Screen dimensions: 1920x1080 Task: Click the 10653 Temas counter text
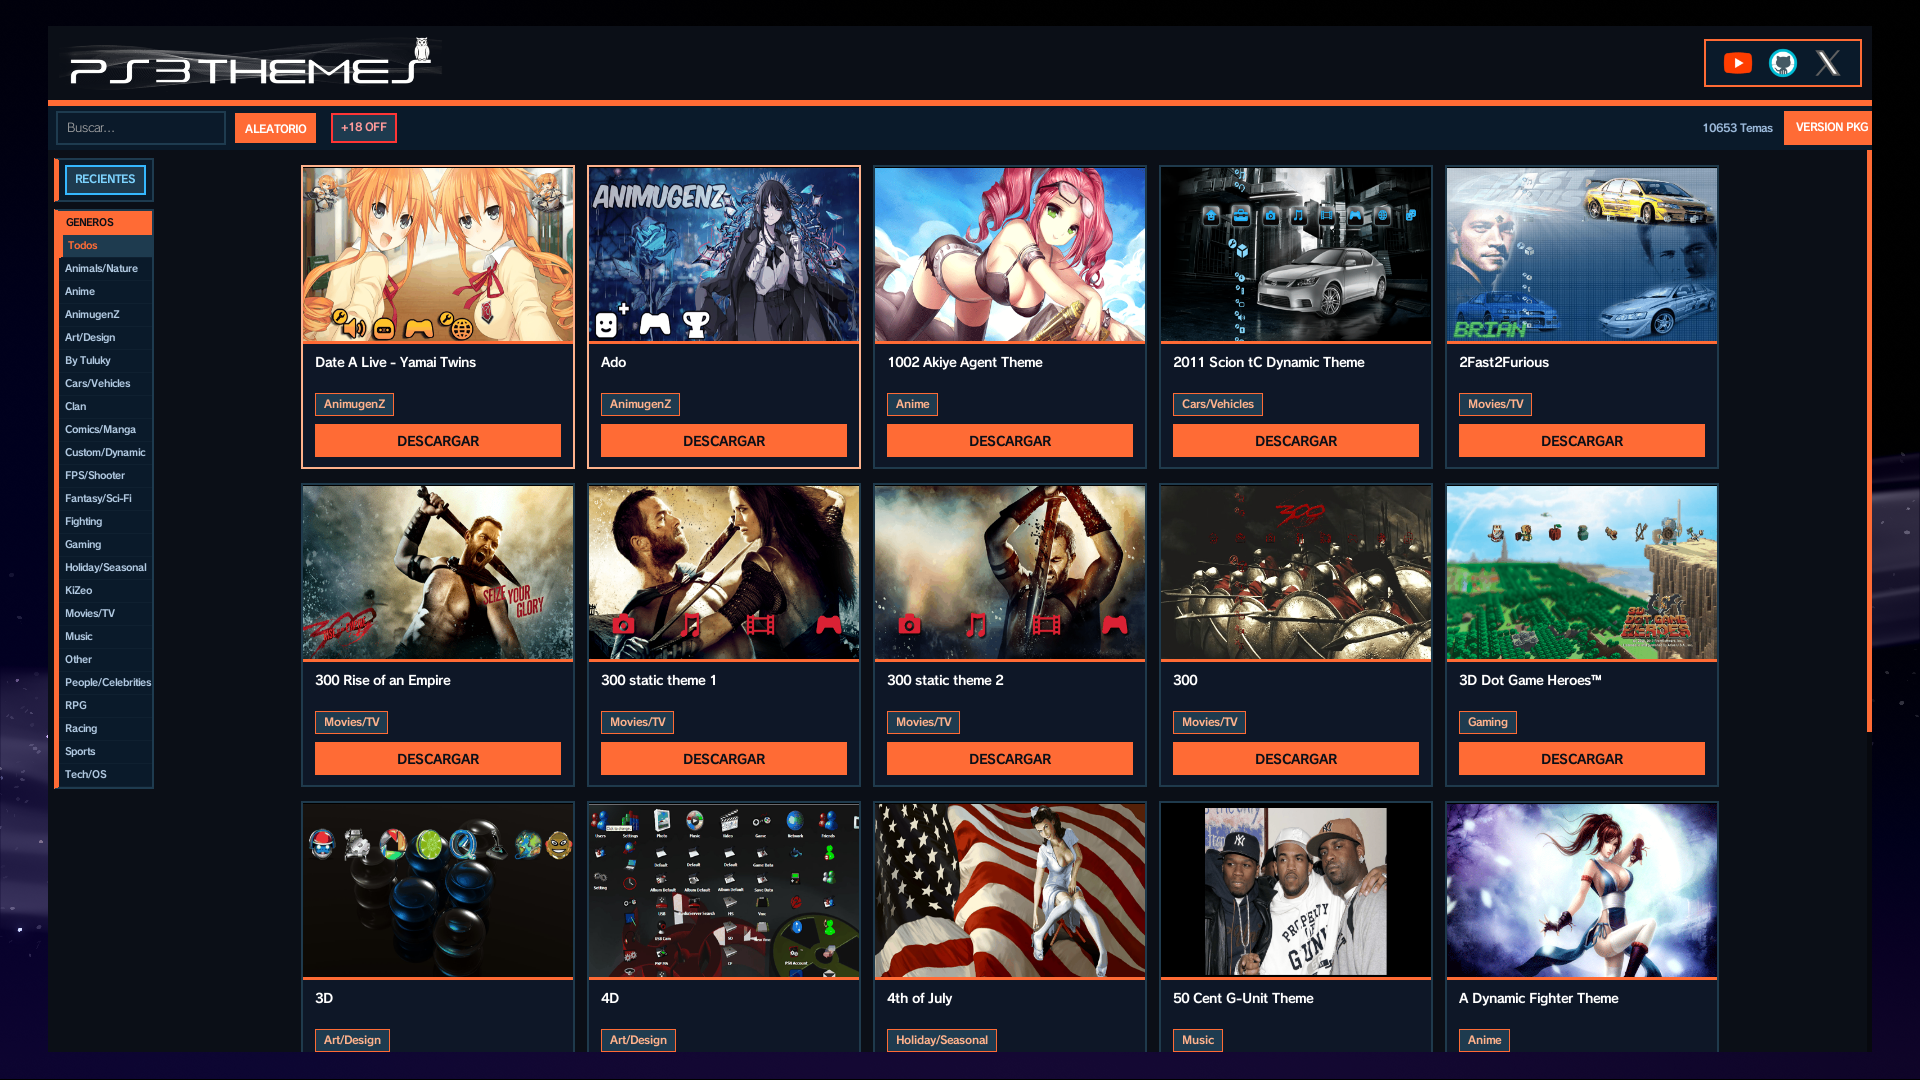click(x=1737, y=128)
